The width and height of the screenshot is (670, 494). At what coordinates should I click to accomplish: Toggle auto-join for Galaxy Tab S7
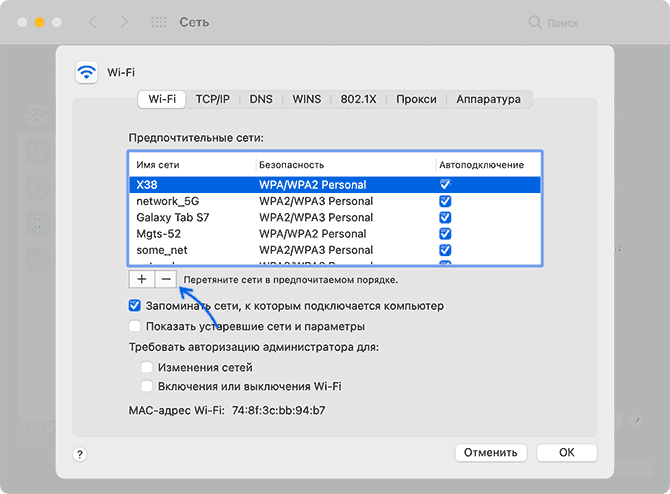pos(445,217)
